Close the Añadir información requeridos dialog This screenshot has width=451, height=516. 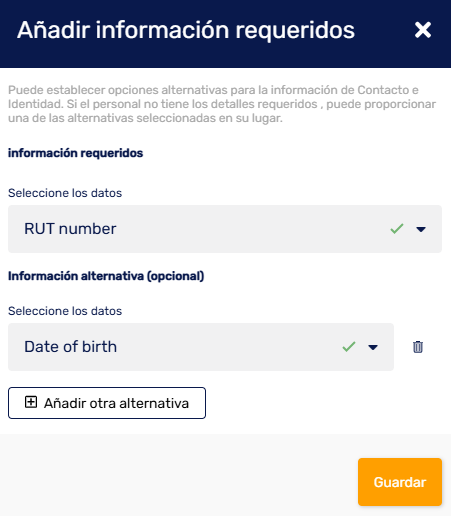click(423, 30)
